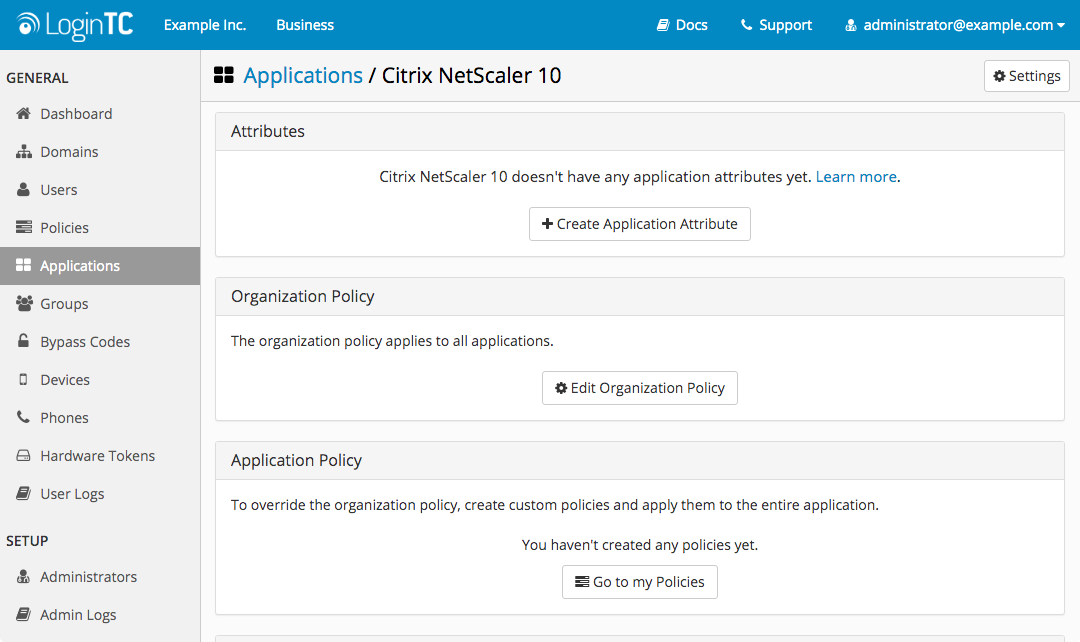Image resolution: width=1080 pixels, height=642 pixels.
Task: Click the Organization Policy panel heading
Action: click(x=302, y=296)
